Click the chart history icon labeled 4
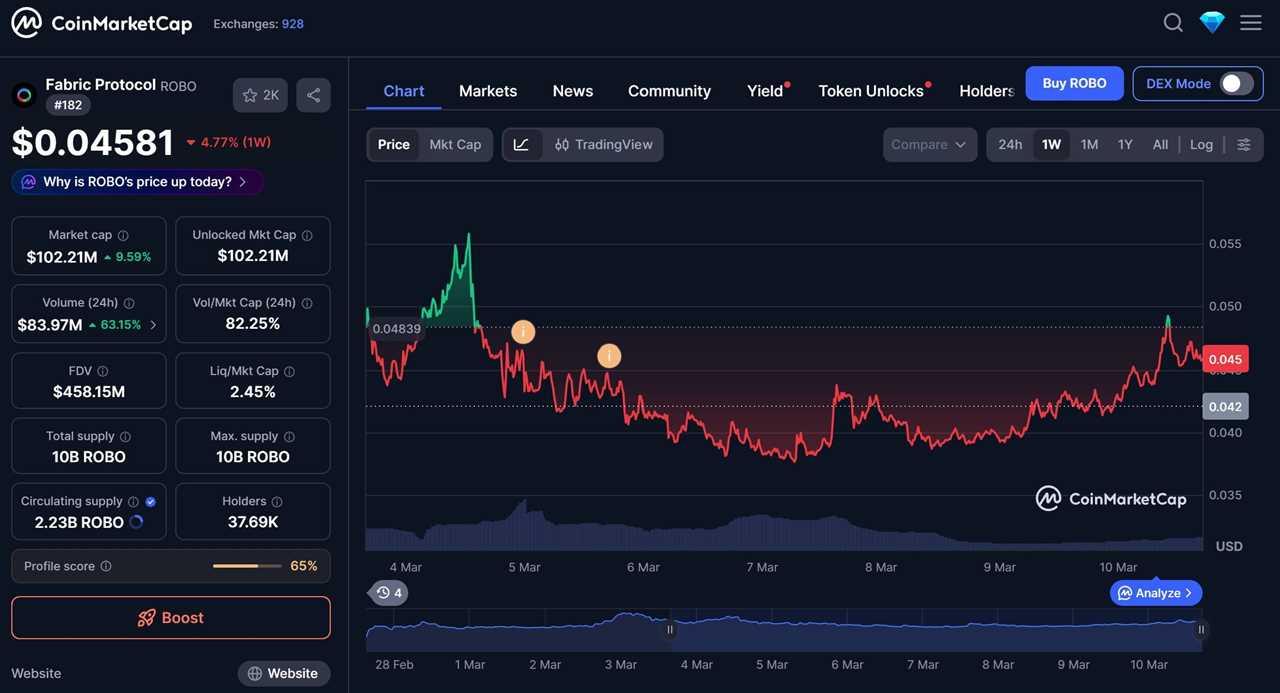The image size is (1280, 693). 388,592
